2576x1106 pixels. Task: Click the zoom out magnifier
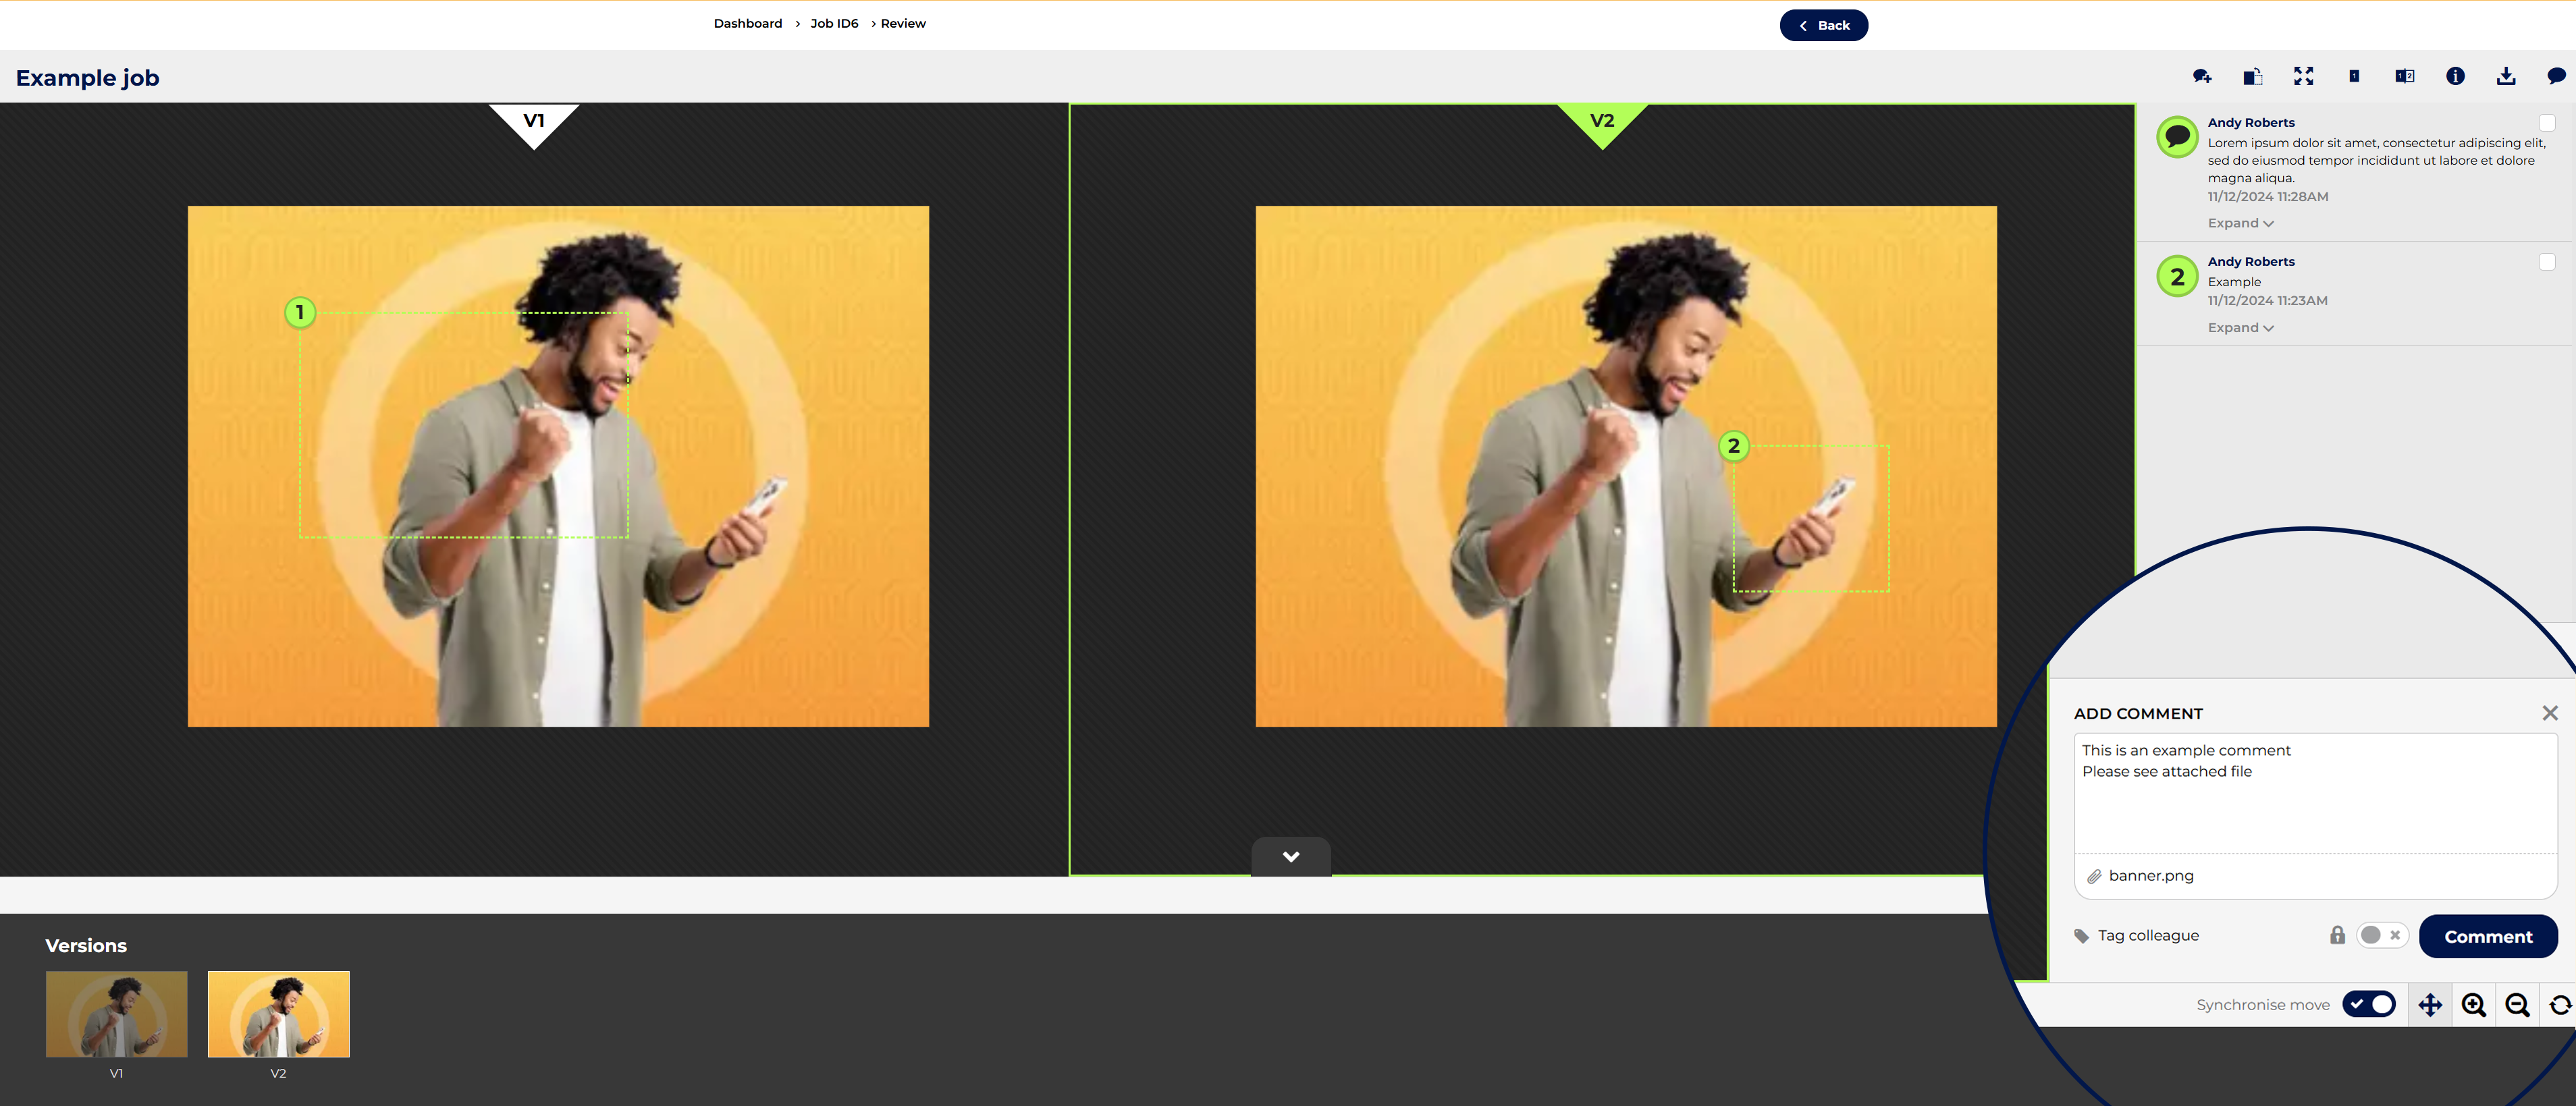[x=2518, y=1005]
